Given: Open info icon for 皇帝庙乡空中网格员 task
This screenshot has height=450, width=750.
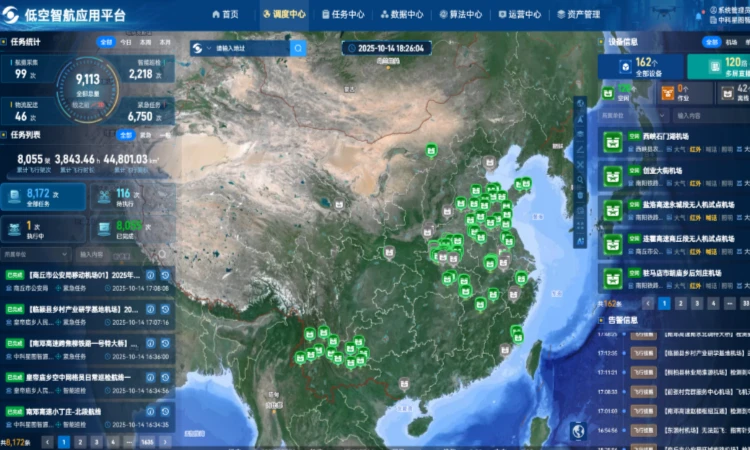Looking at the screenshot, I should 150,377.
